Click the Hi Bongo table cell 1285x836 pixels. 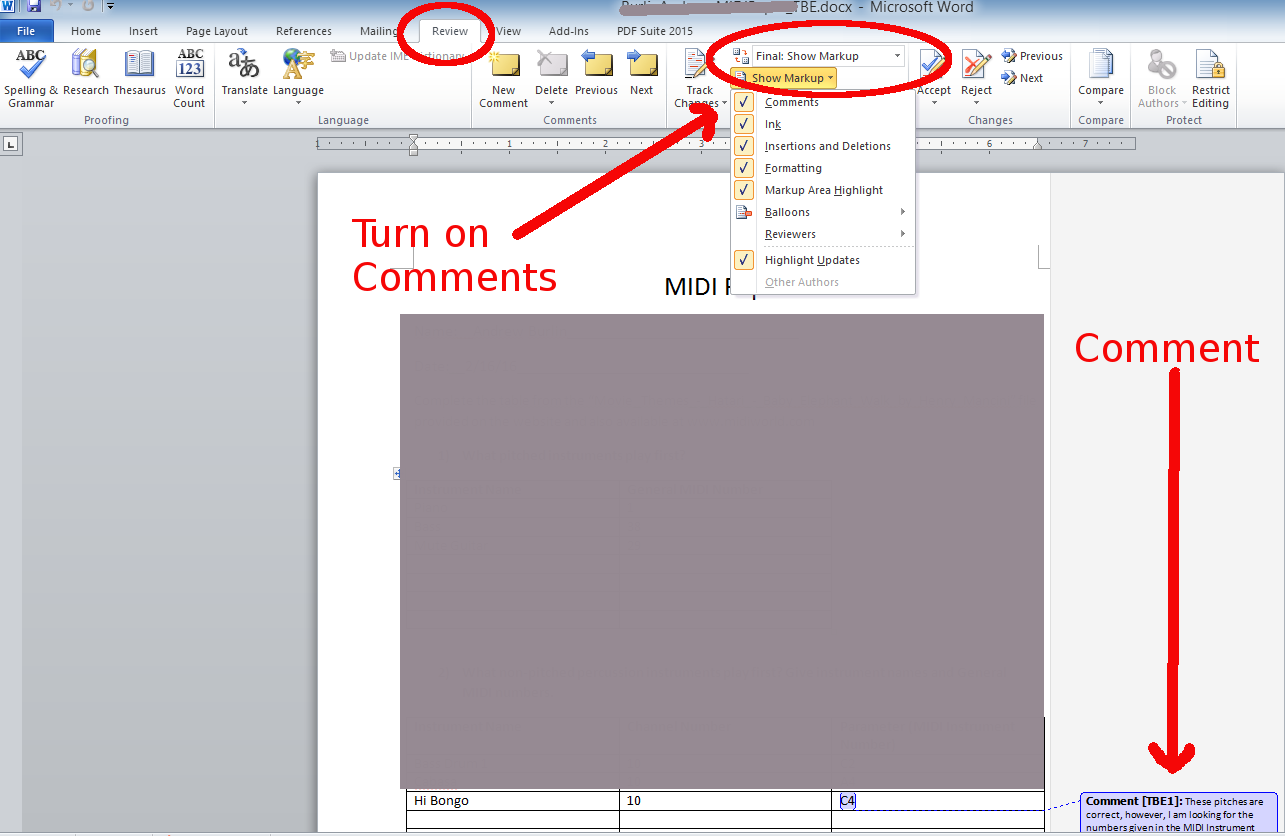(512, 800)
